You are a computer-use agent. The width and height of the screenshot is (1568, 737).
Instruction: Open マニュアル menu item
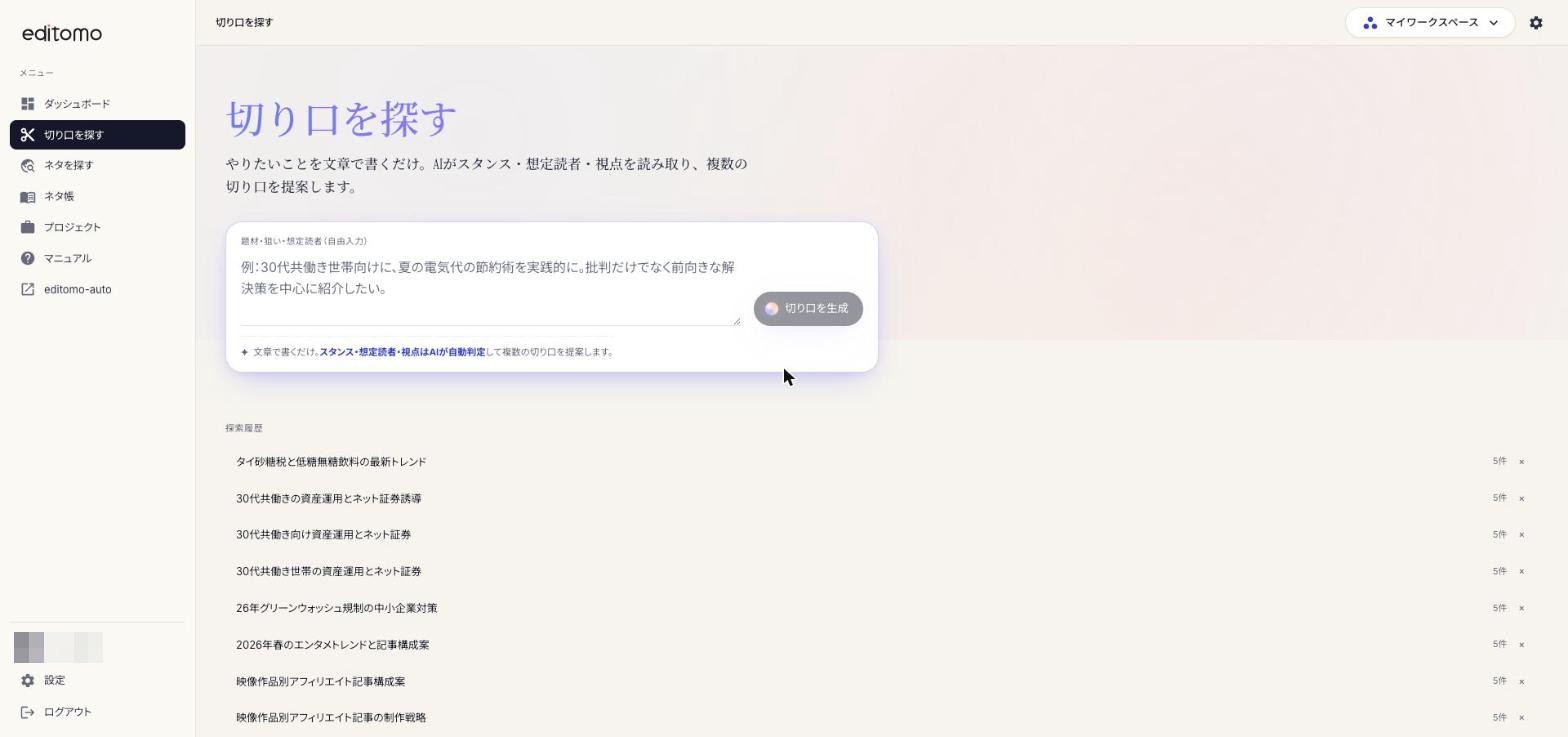coord(97,259)
